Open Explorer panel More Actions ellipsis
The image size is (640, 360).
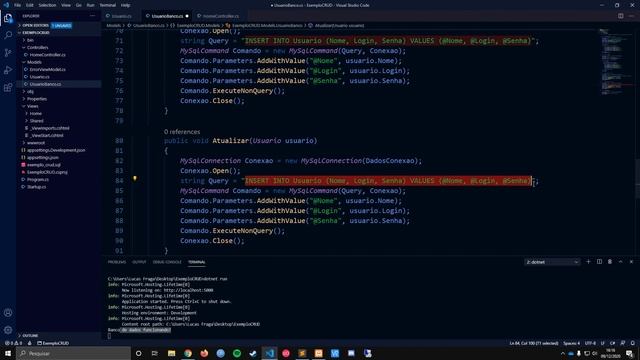tap(93, 16)
